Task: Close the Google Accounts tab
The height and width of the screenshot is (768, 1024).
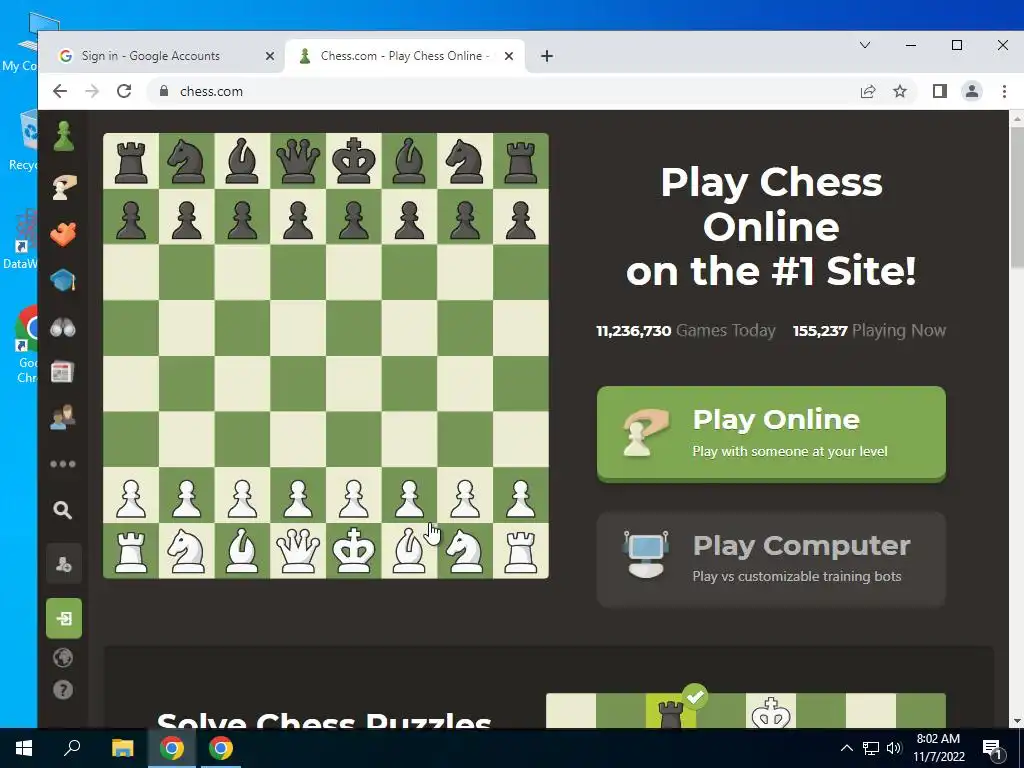Action: tap(270, 56)
